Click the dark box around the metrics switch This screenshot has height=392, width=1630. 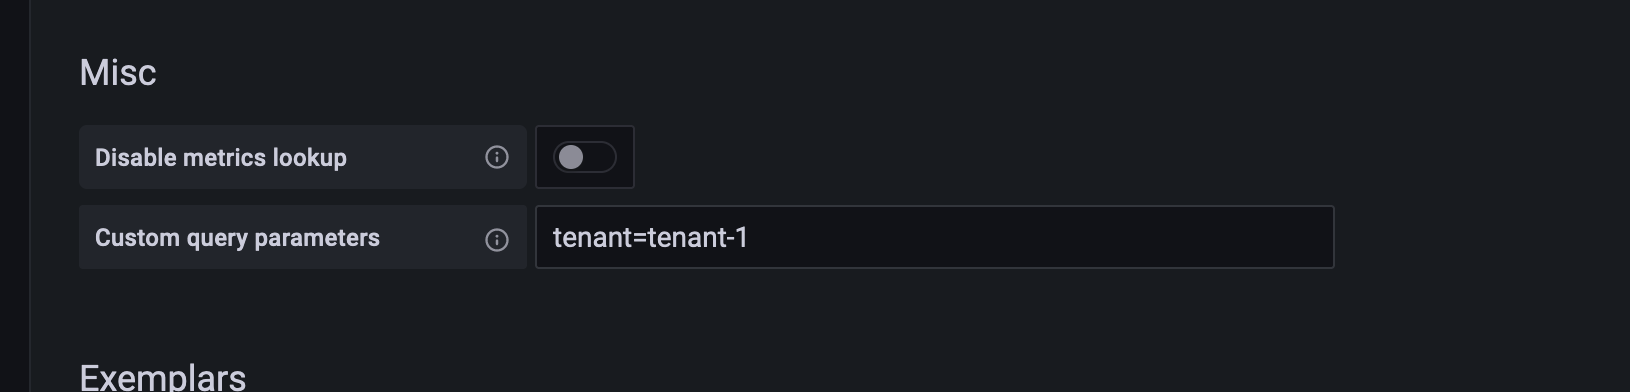585,157
